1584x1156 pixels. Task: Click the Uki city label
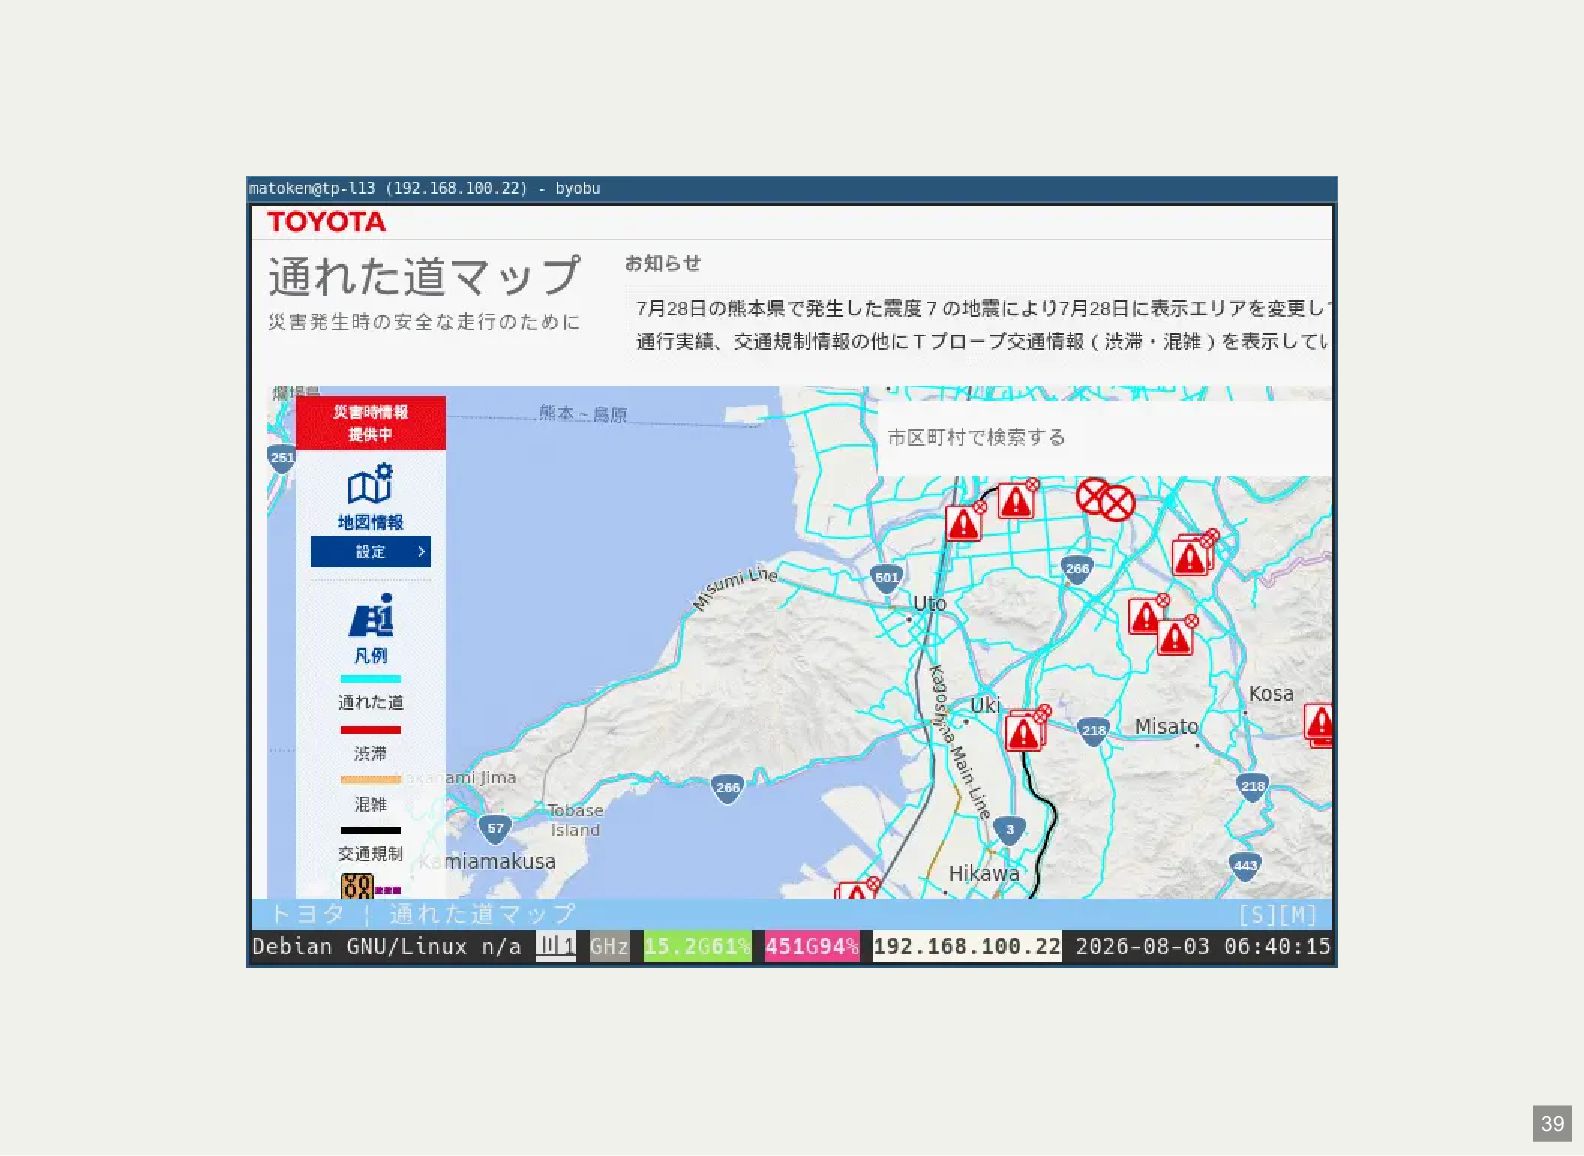(x=985, y=705)
